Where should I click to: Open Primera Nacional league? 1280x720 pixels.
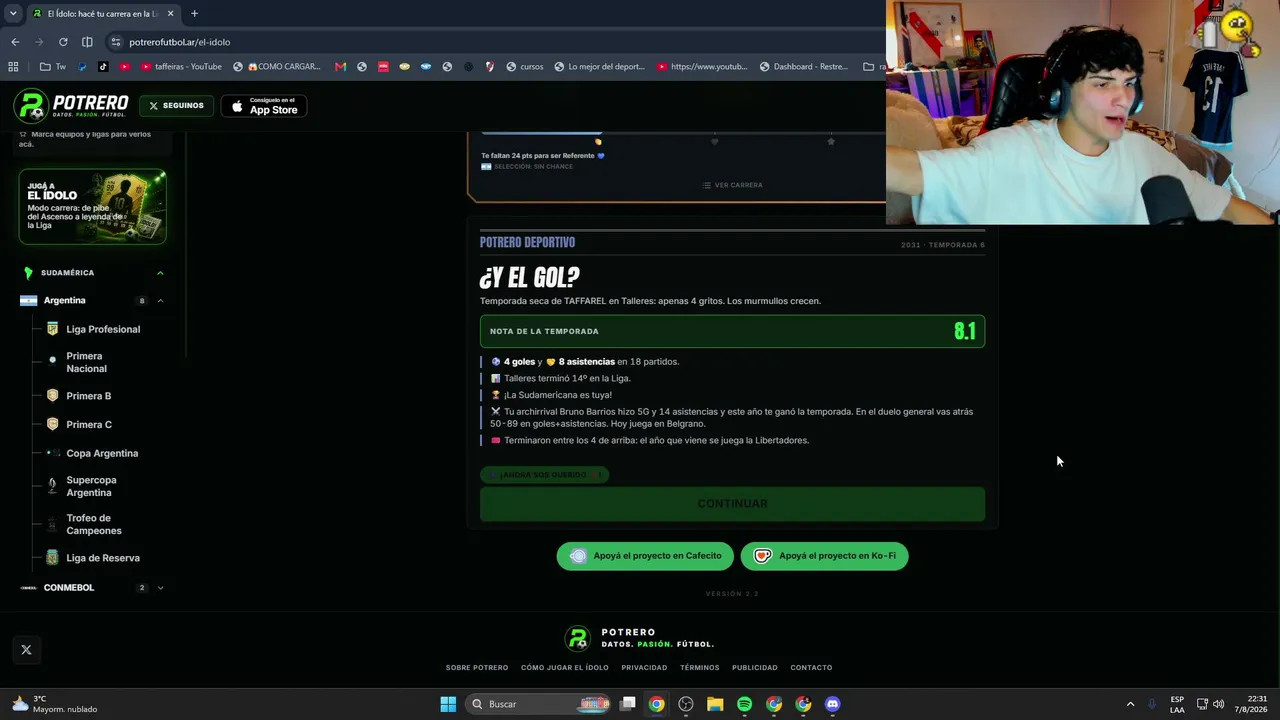coord(86,362)
